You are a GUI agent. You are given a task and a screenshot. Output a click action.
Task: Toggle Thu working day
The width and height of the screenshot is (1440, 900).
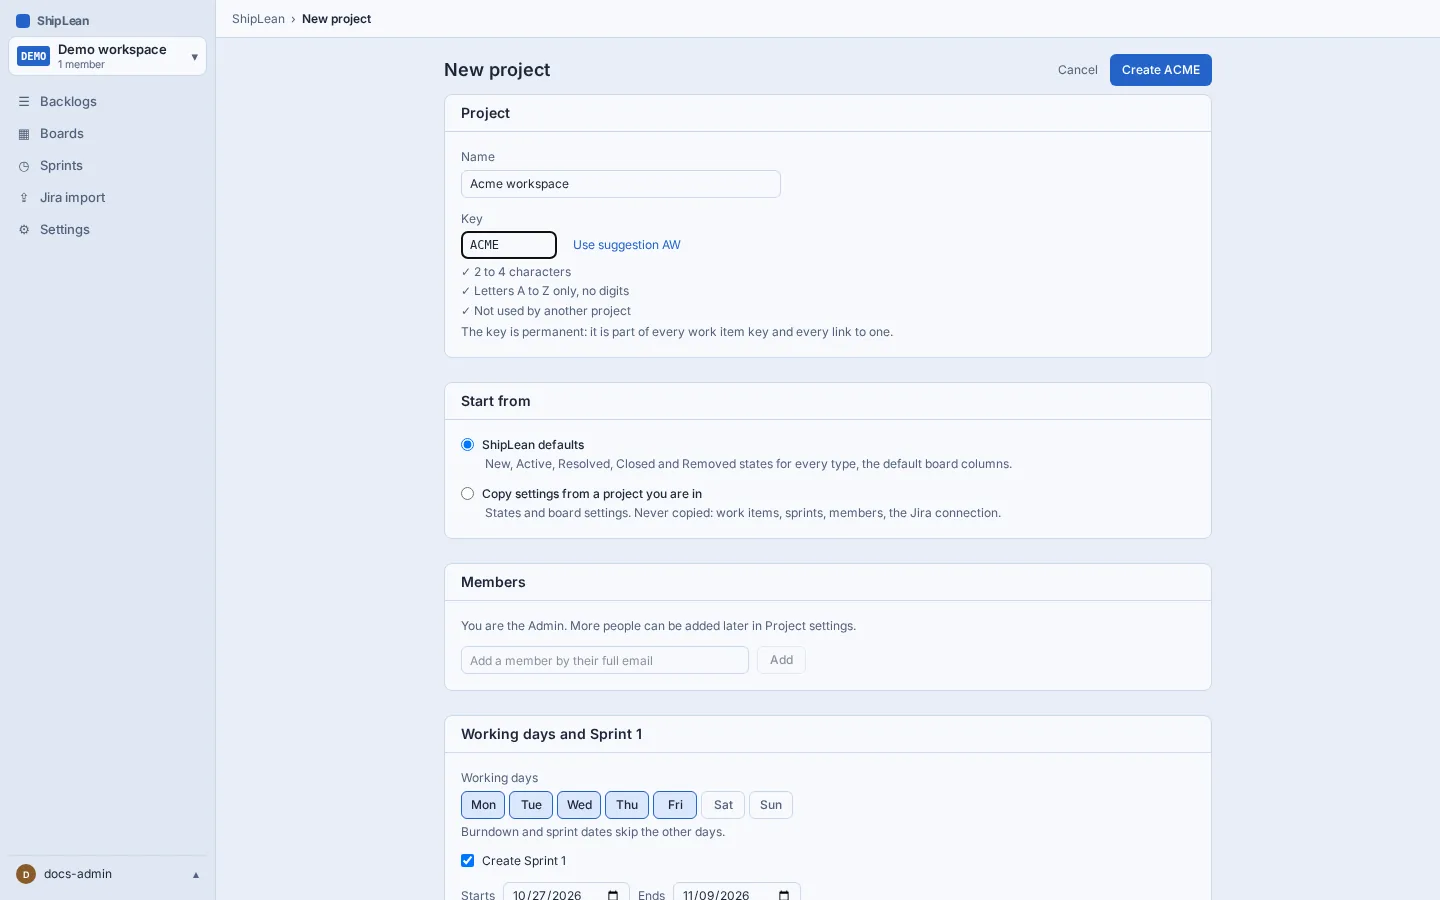coord(627,805)
